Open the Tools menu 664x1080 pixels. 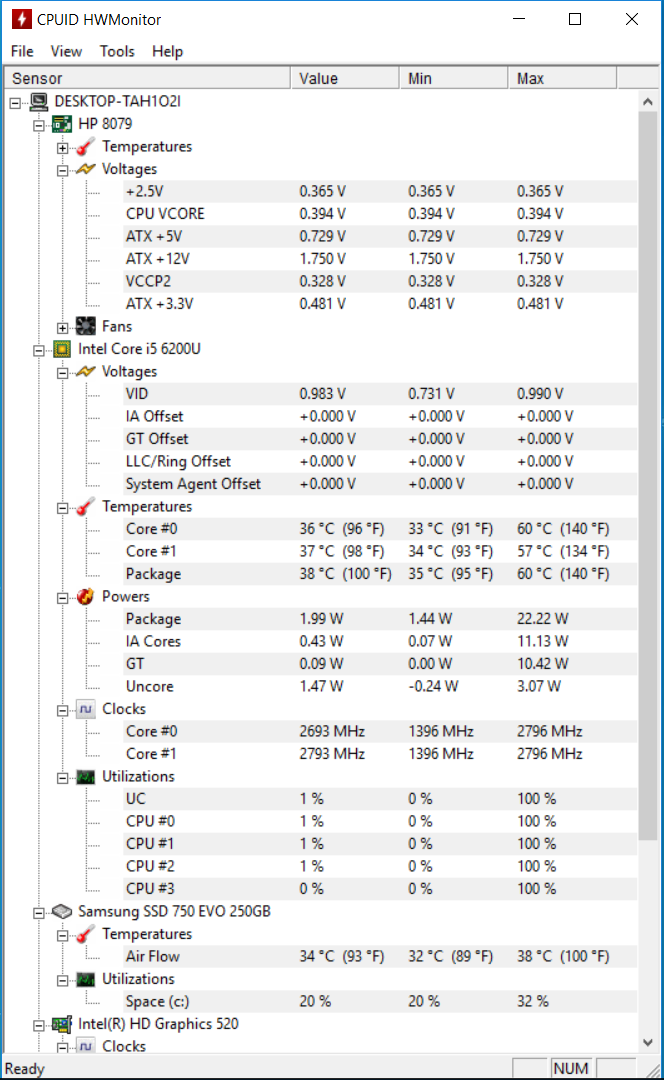pos(117,52)
